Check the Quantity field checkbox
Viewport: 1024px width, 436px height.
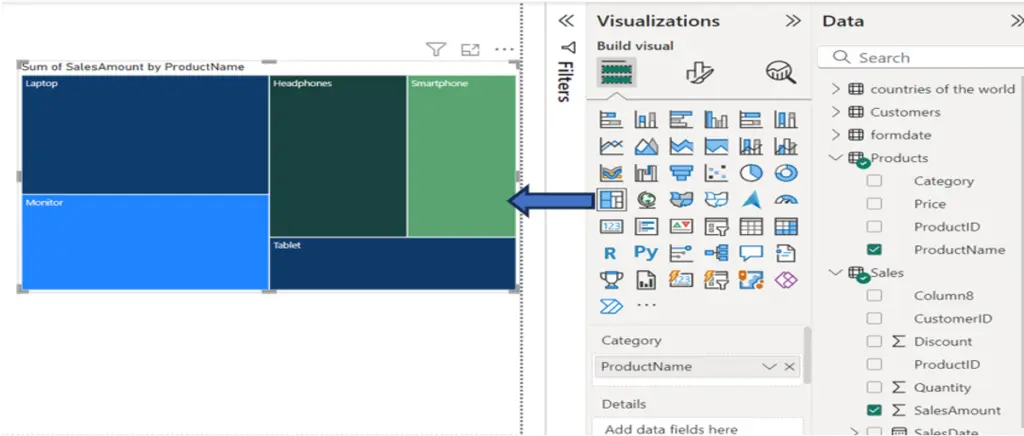pyautogui.click(x=874, y=387)
